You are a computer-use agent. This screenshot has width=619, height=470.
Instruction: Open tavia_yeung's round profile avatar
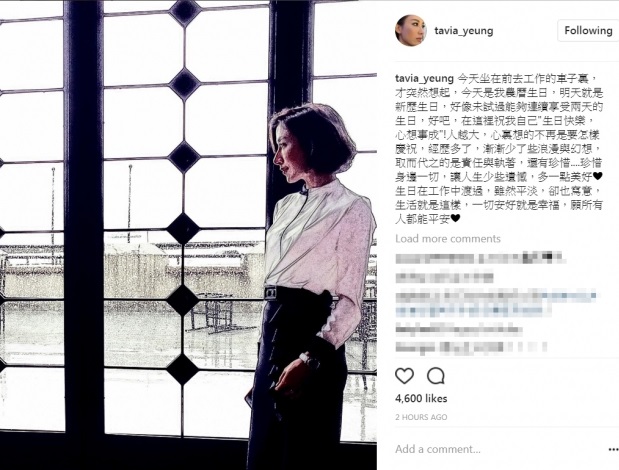coord(411,31)
